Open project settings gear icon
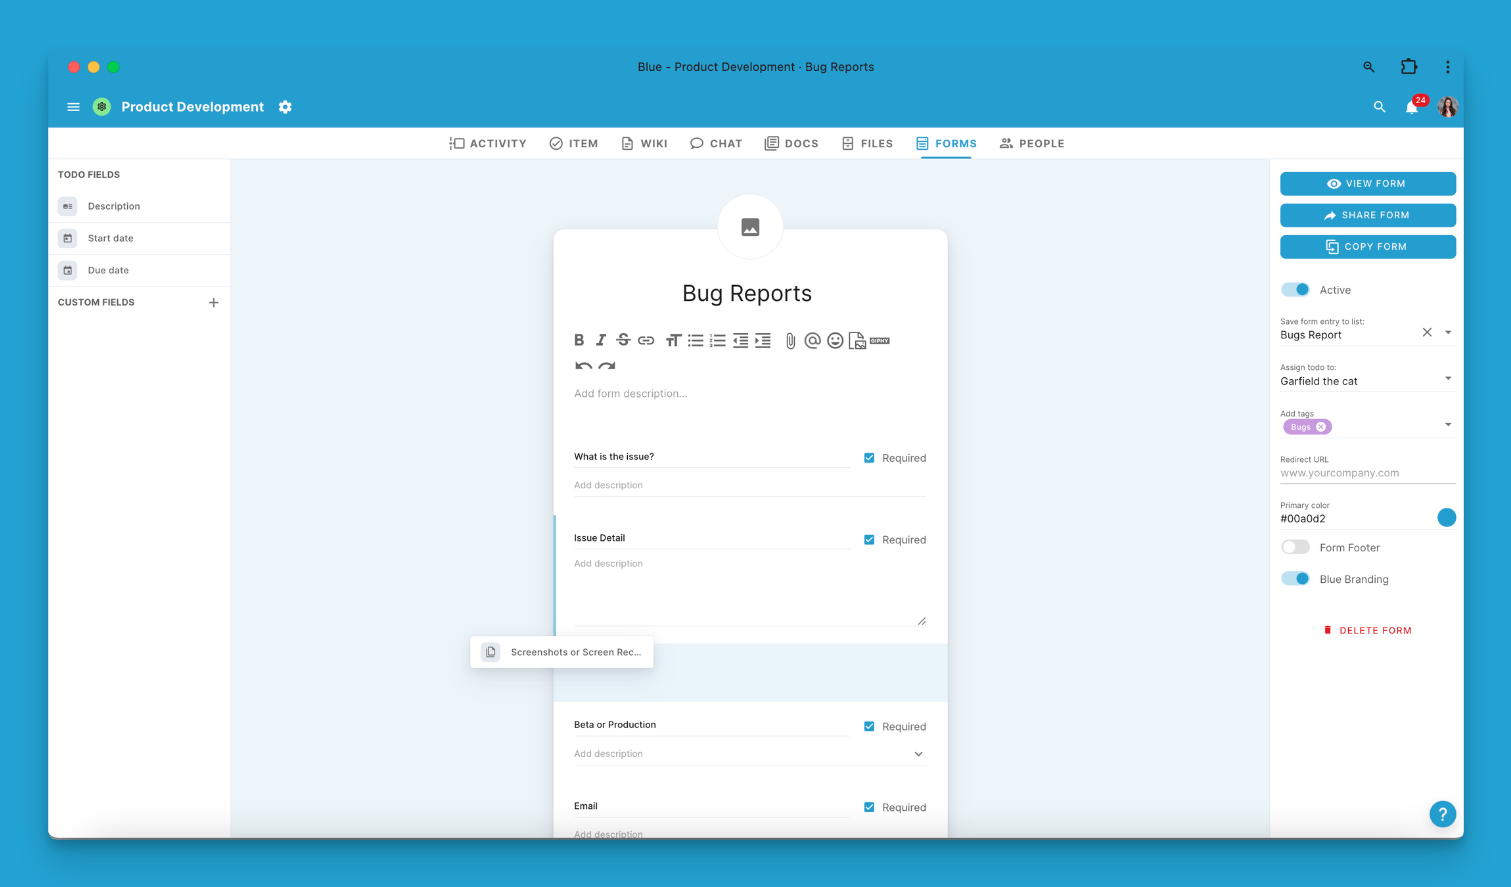1511x887 pixels. [285, 107]
